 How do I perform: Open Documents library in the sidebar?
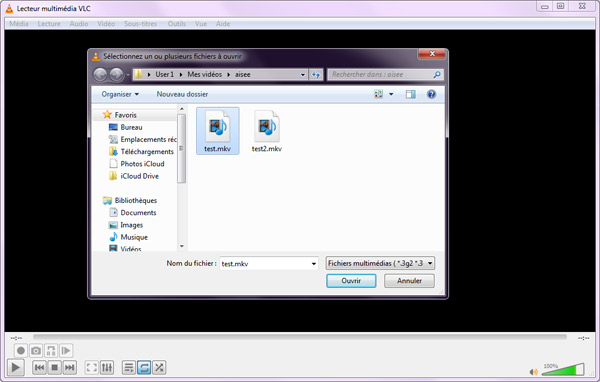tap(133, 213)
